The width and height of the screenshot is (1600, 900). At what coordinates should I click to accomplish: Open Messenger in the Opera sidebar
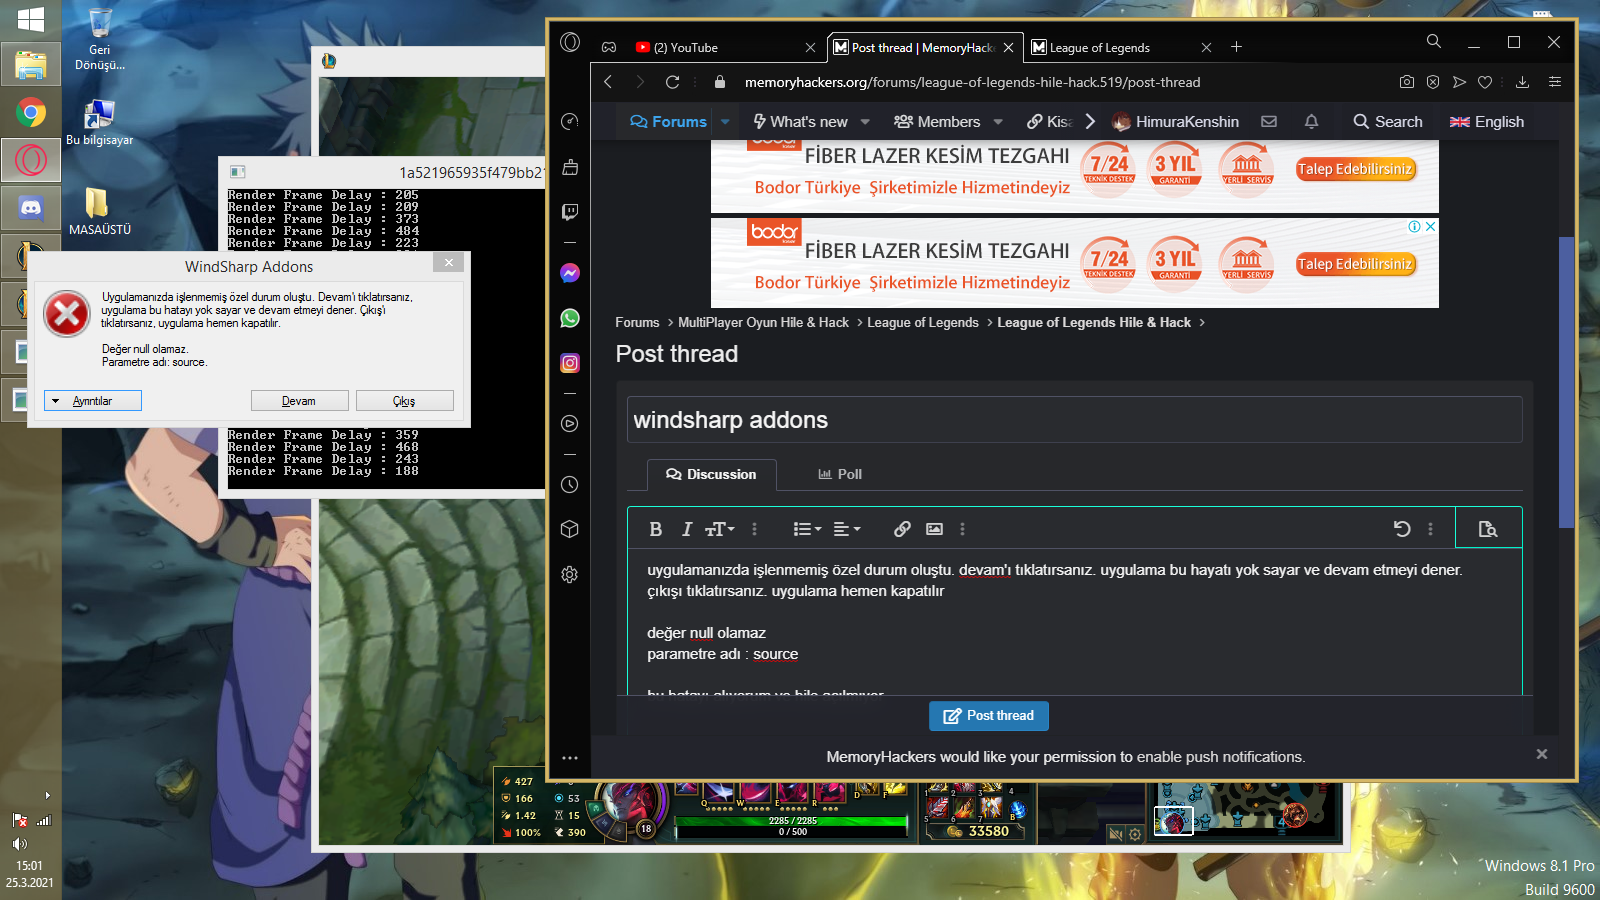click(x=570, y=273)
